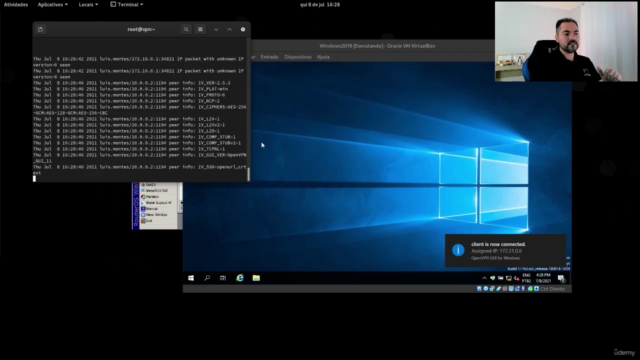
Task: Open the Windows Action Center icon
Action: click(x=562, y=278)
